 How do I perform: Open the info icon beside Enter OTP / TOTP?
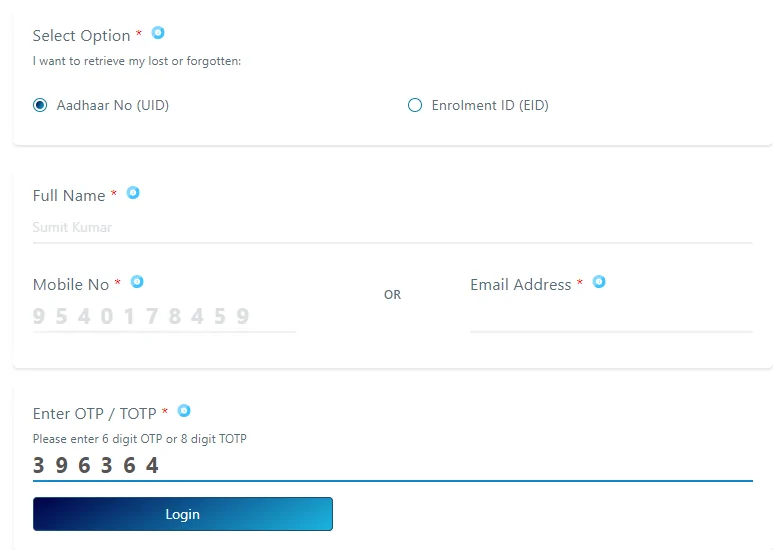tap(184, 411)
